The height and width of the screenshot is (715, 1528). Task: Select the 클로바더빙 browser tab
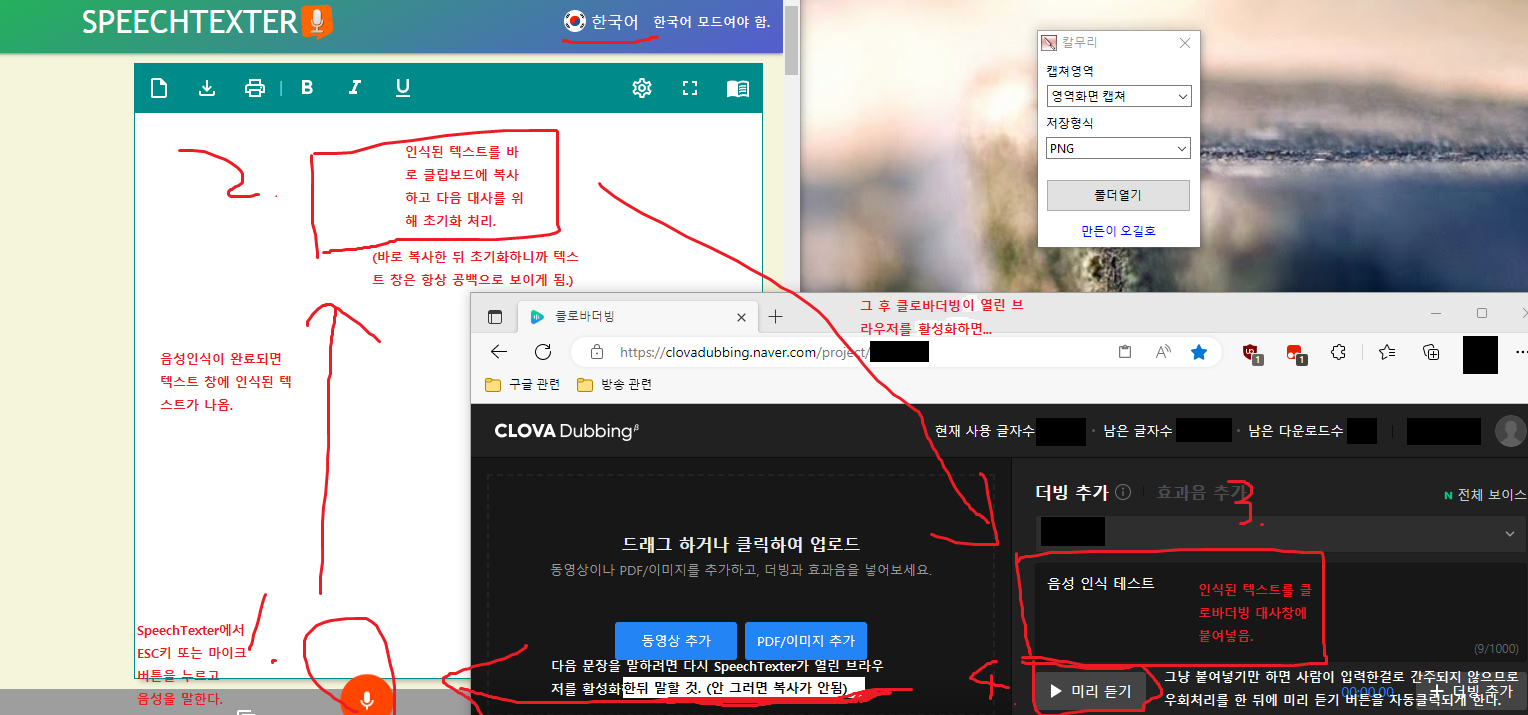(x=637, y=317)
